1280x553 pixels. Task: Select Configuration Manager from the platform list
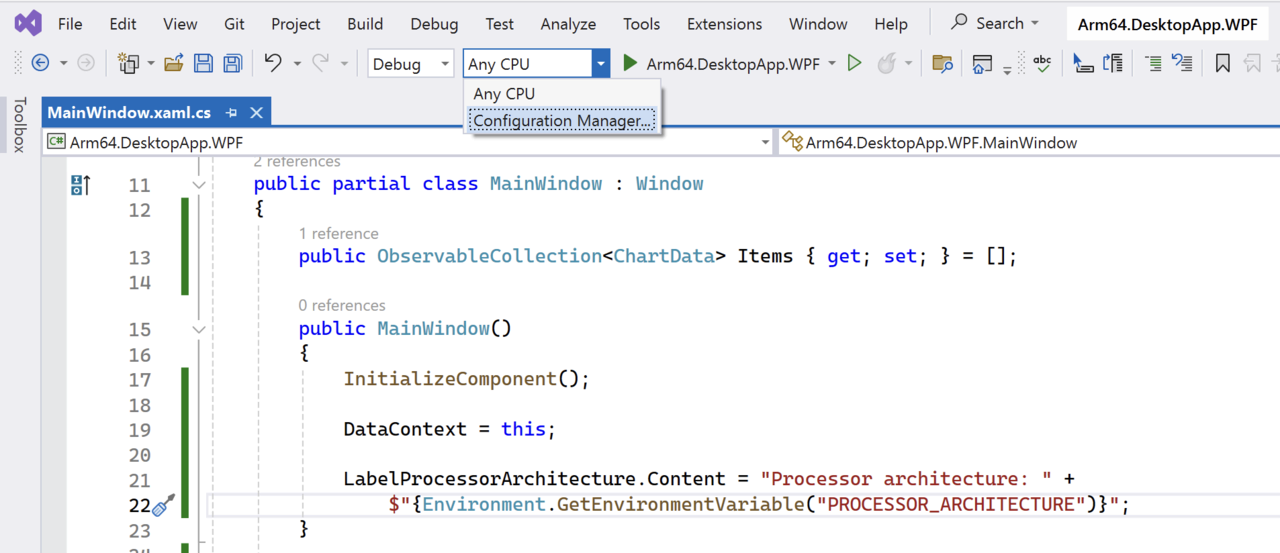(x=562, y=121)
